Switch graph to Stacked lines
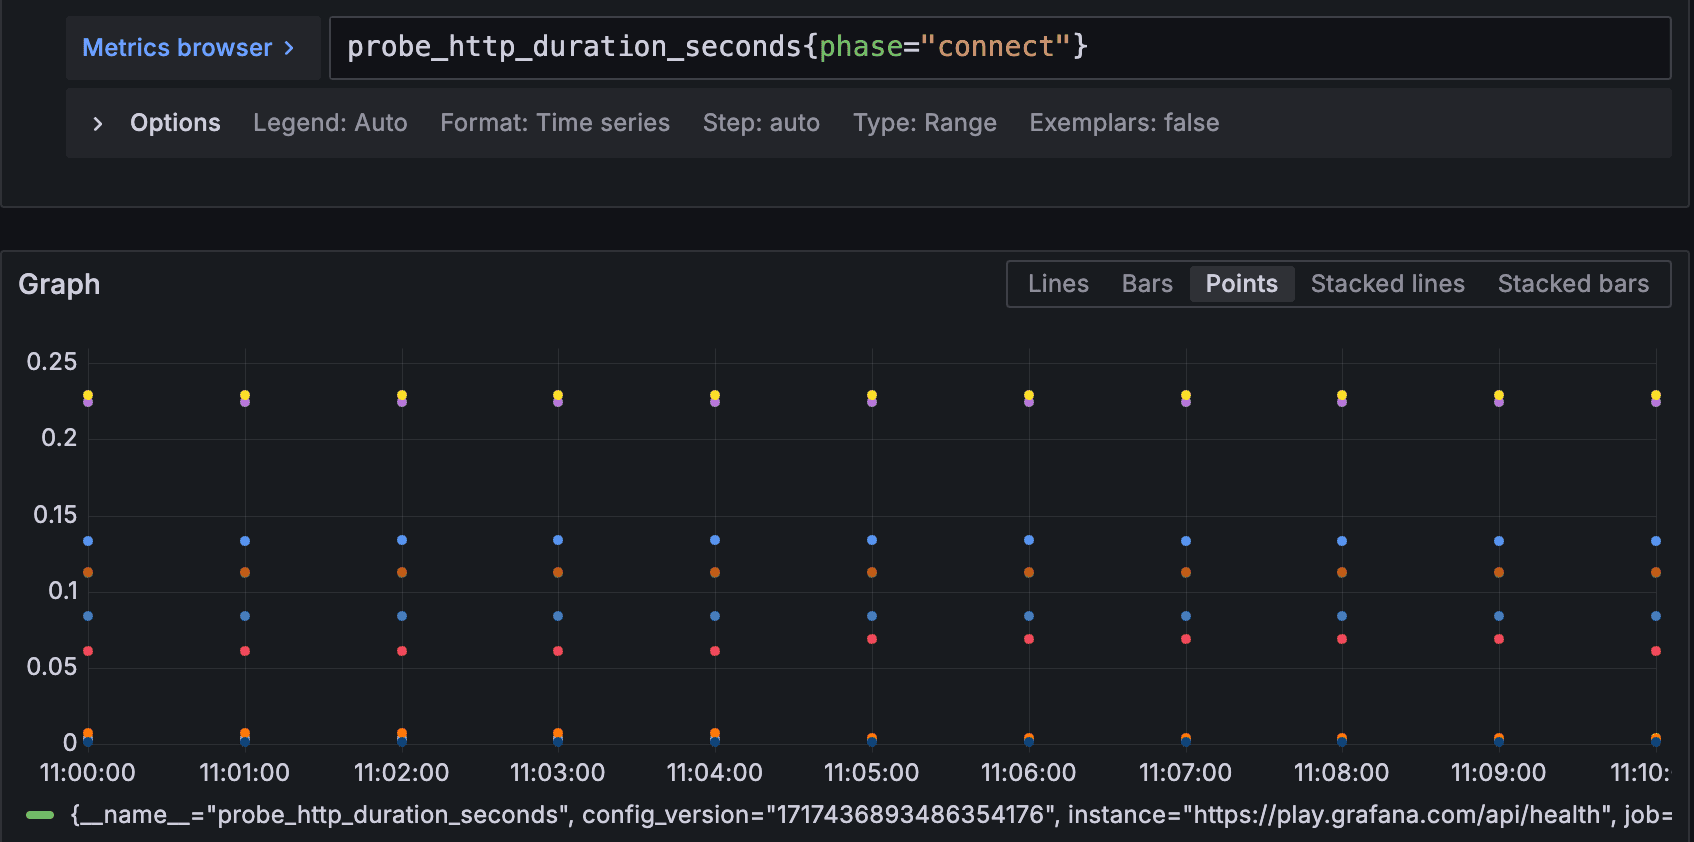The height and width of the screenshot is (842, 1694). [x=1387, y=284]
